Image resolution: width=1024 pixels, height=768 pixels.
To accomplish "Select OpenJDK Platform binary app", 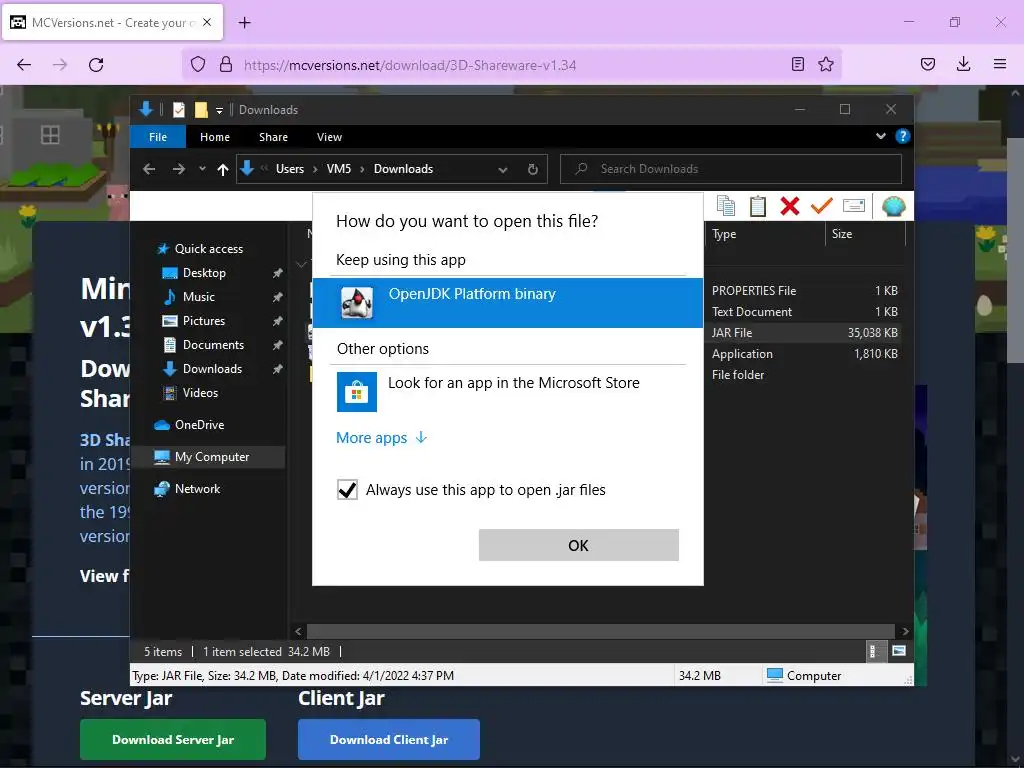I will click(x=507, y=303).
